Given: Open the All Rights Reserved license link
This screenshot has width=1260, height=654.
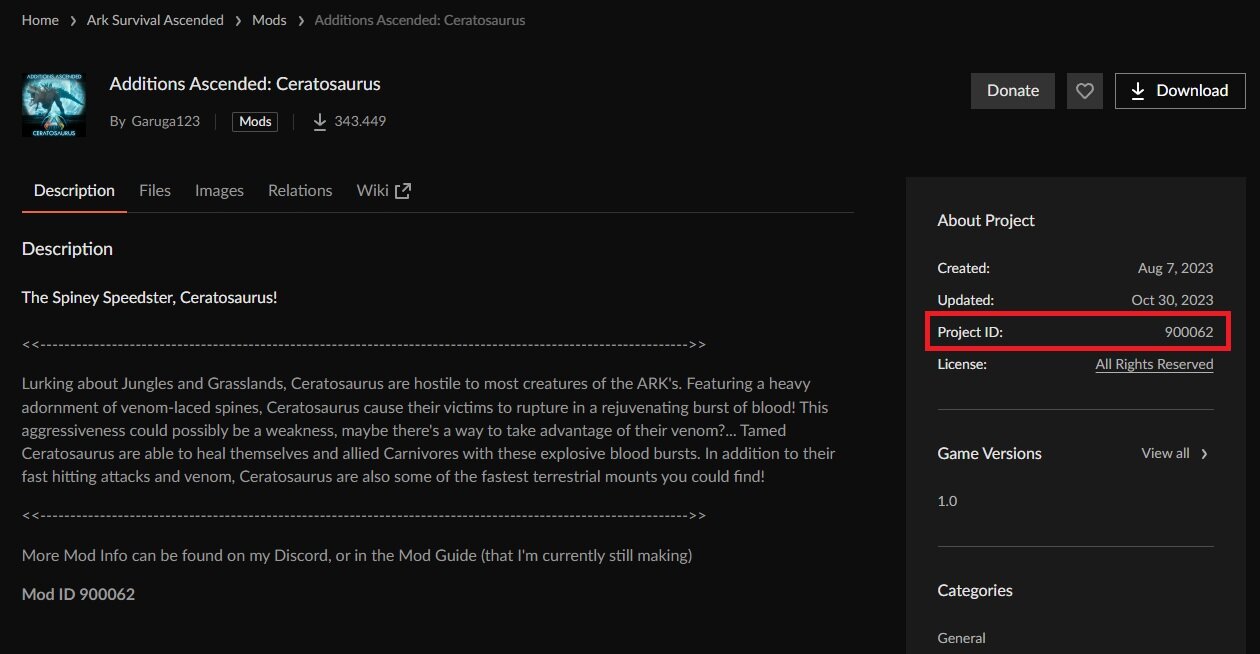Looking at the screenshot, I should [1154, 365].
